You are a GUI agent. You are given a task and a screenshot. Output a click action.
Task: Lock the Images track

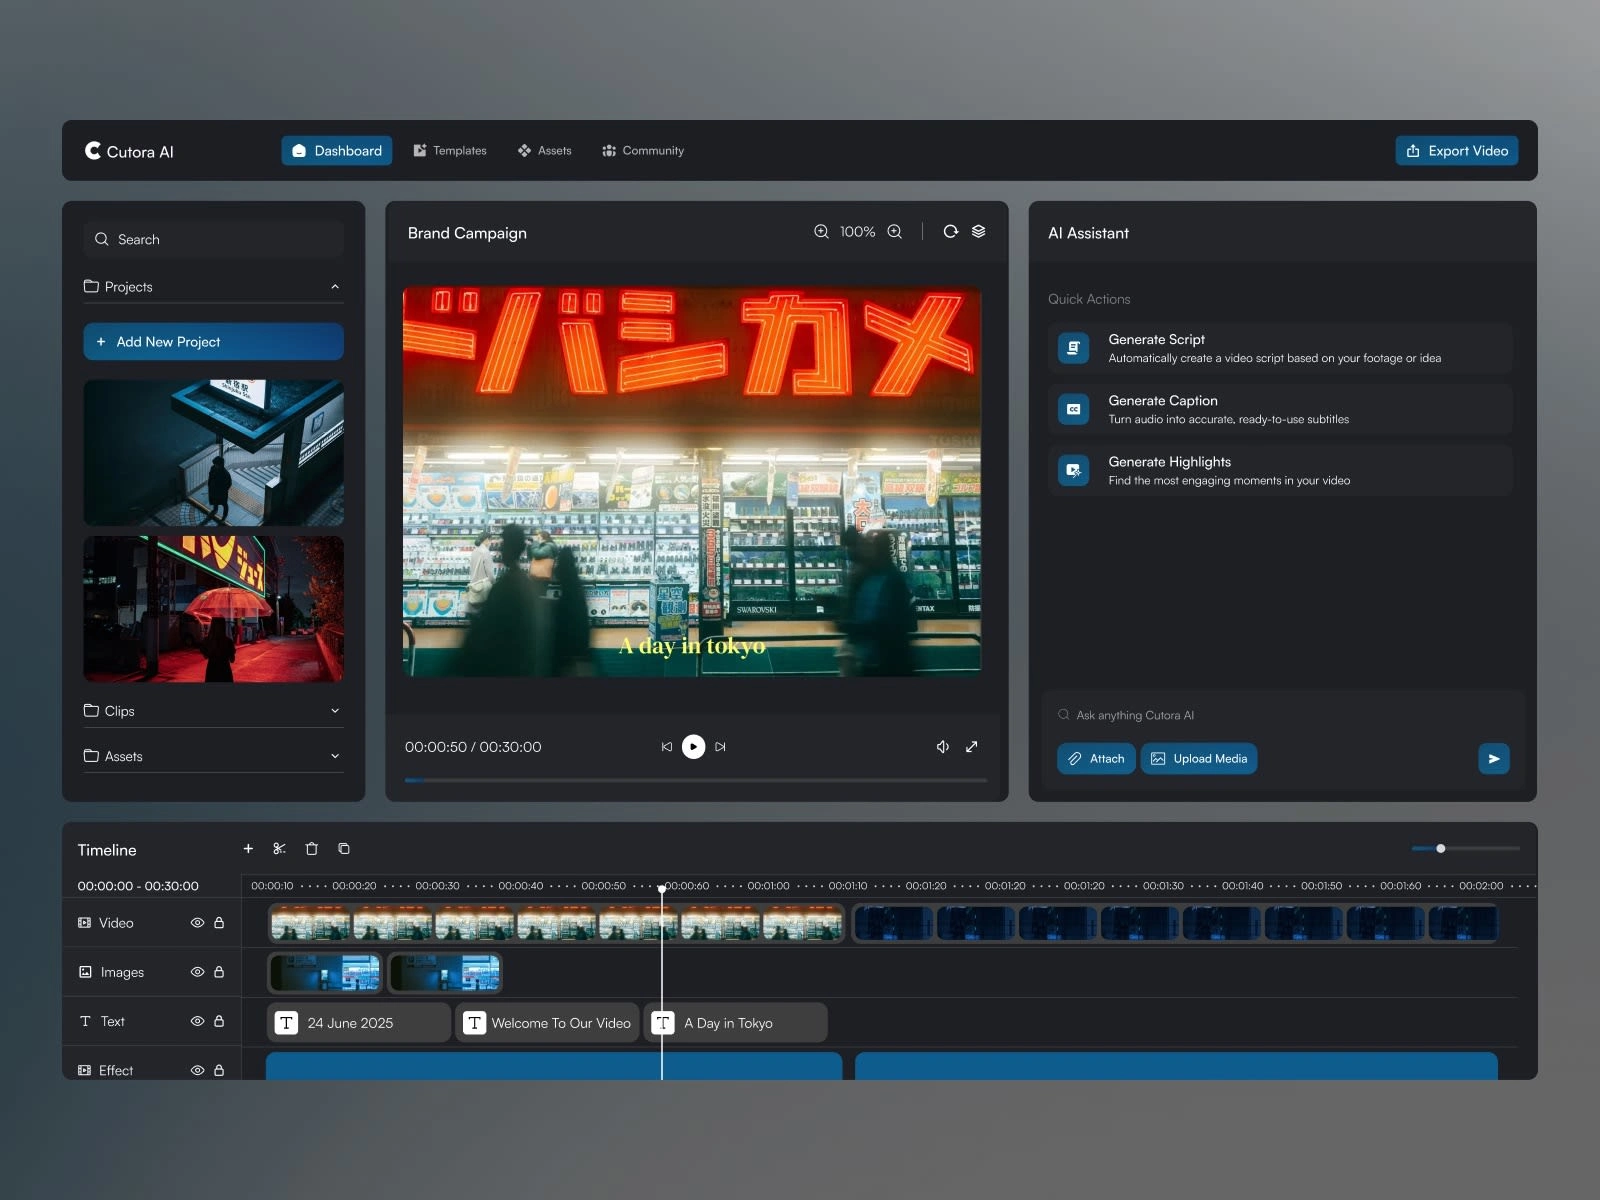tap(219, 972)
